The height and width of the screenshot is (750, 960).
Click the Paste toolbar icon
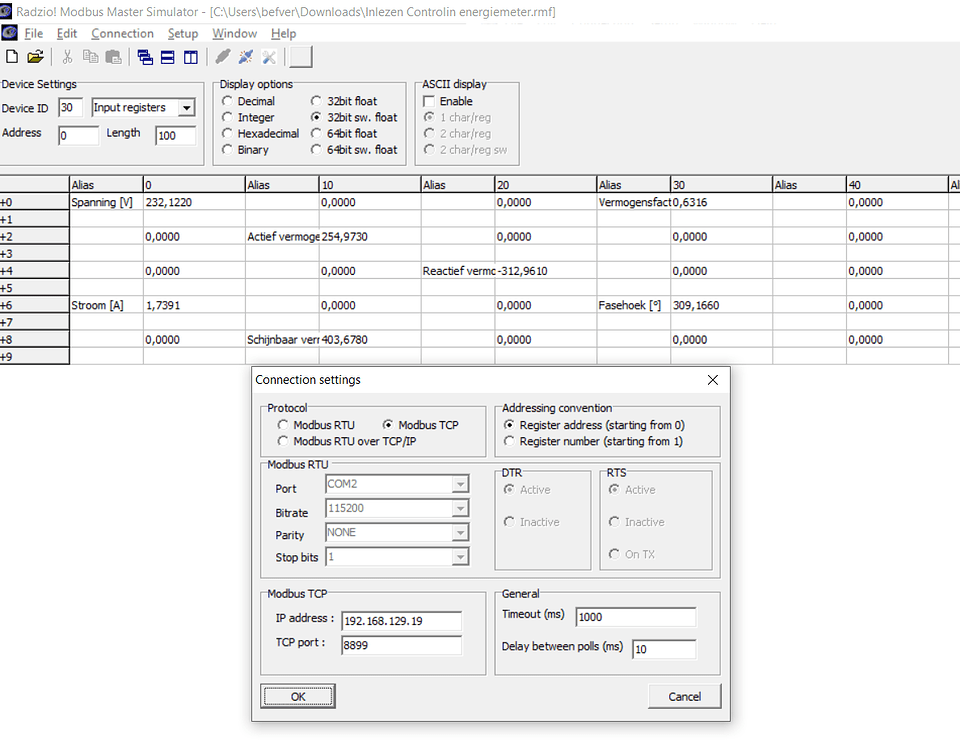pyautogui.click(x=114, y=57)
